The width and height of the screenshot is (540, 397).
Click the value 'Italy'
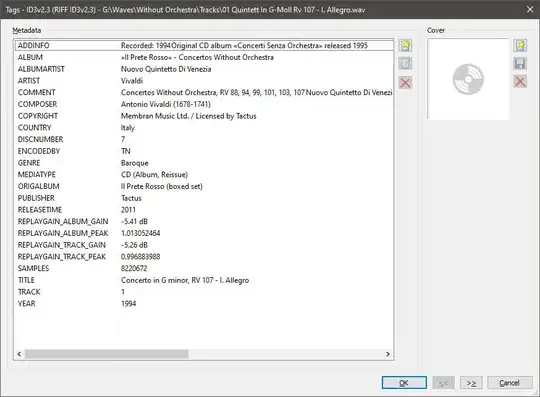pos(127,128)
